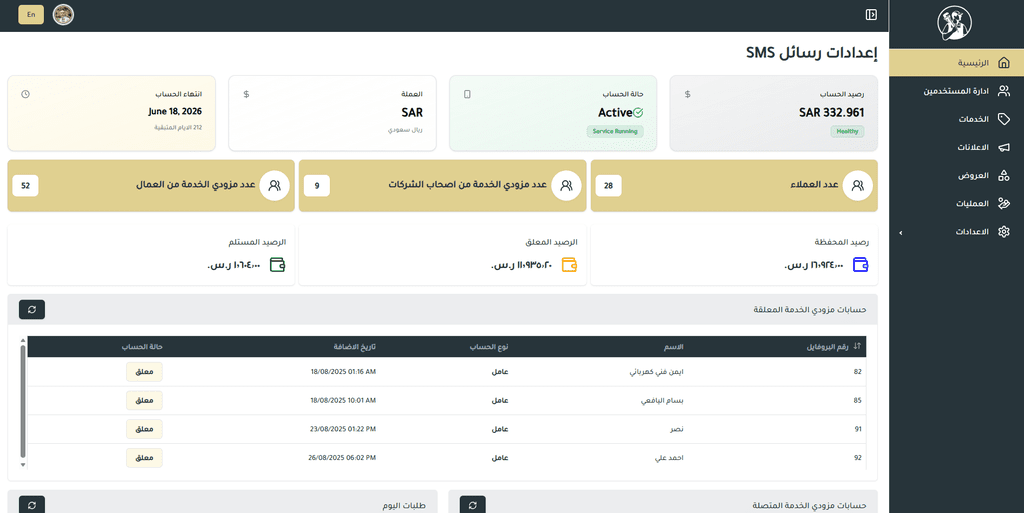Refresh the حسابات مزودي الخدمة المتصلة panel
The height and width of the screenshot is (513, 1024).
click(473, 505)
